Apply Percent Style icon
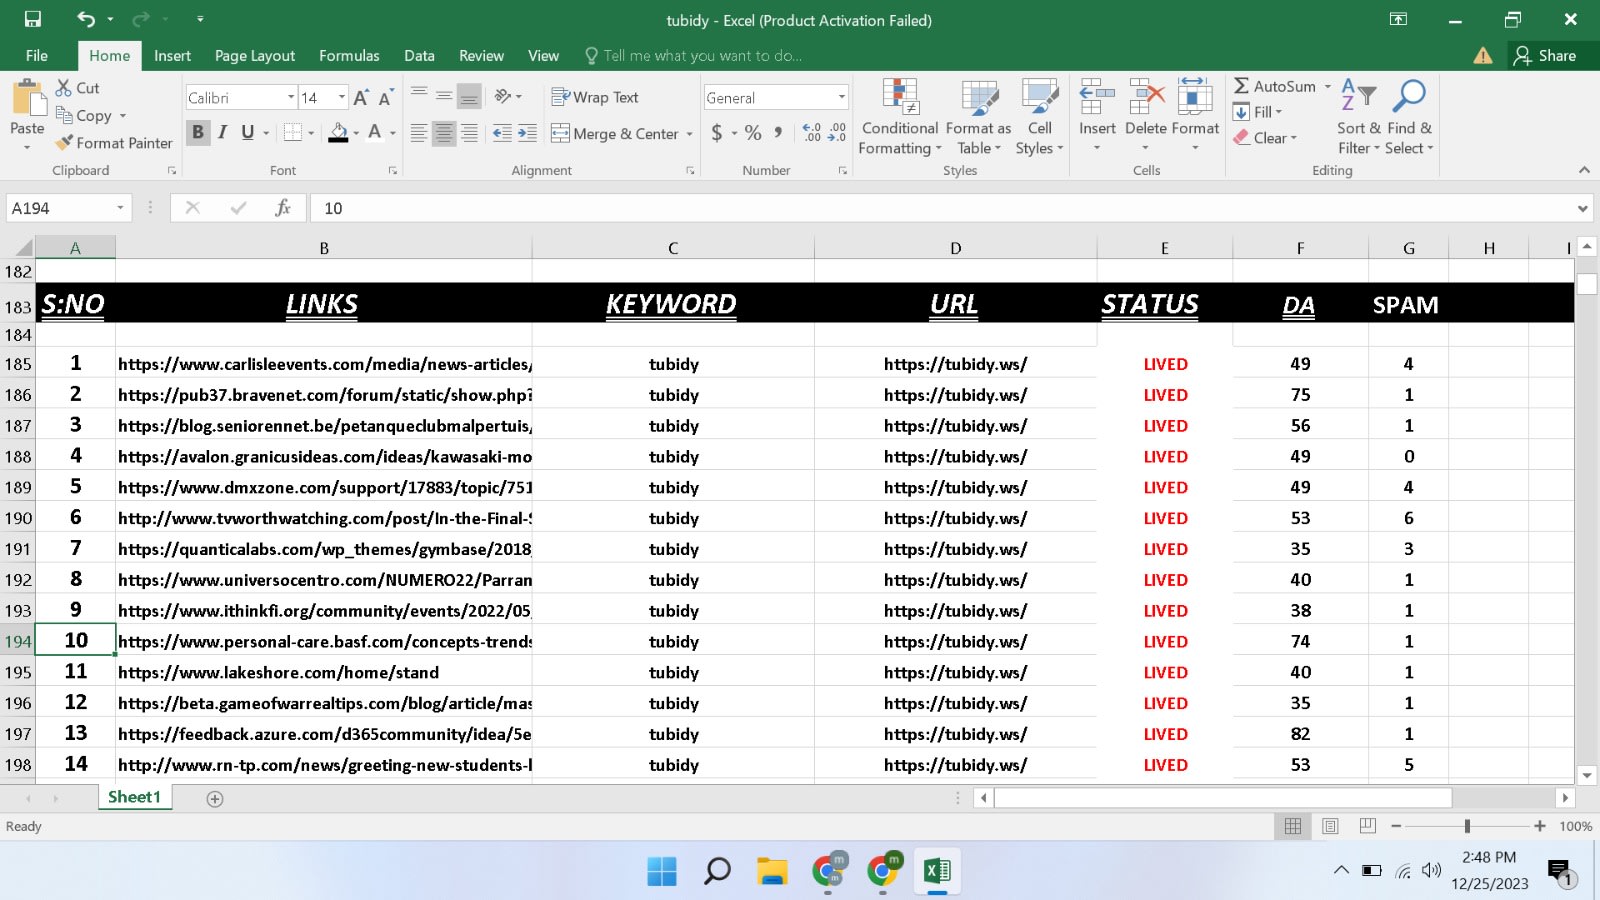The height and width of the screenshot is (900, 1600). [x=753, y=133]
